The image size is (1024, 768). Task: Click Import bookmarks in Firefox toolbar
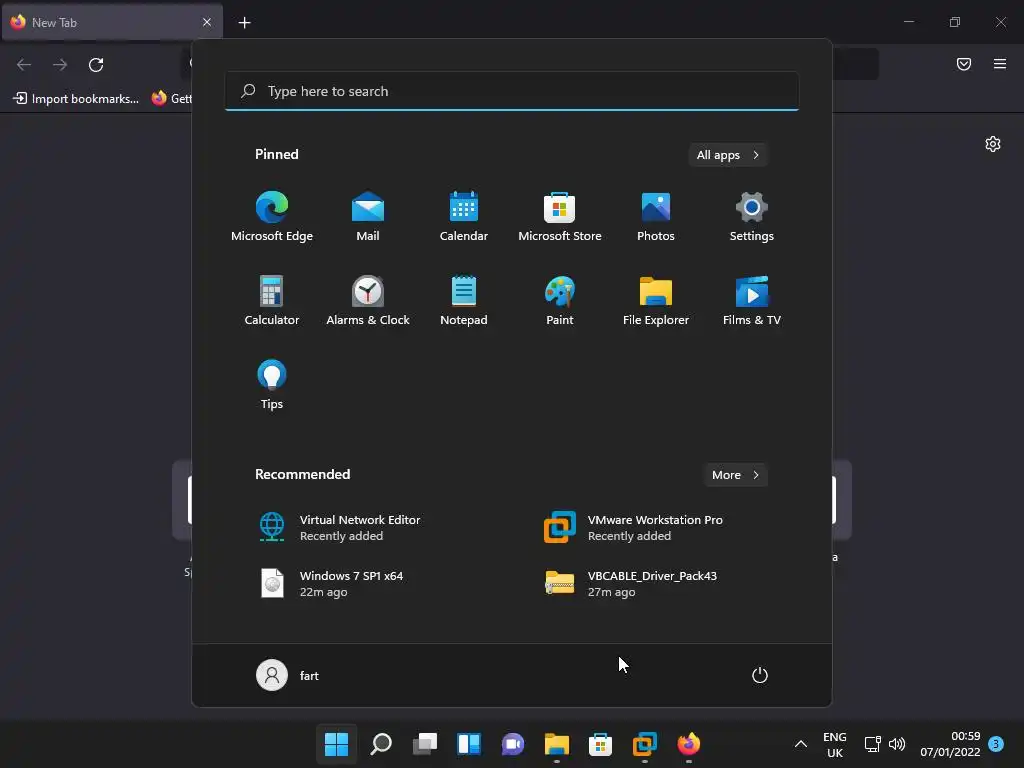[x=76, y=99]
